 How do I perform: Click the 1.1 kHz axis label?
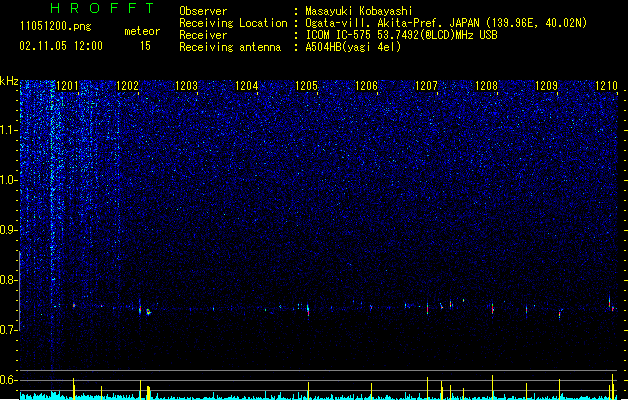[x=8, y=130]
